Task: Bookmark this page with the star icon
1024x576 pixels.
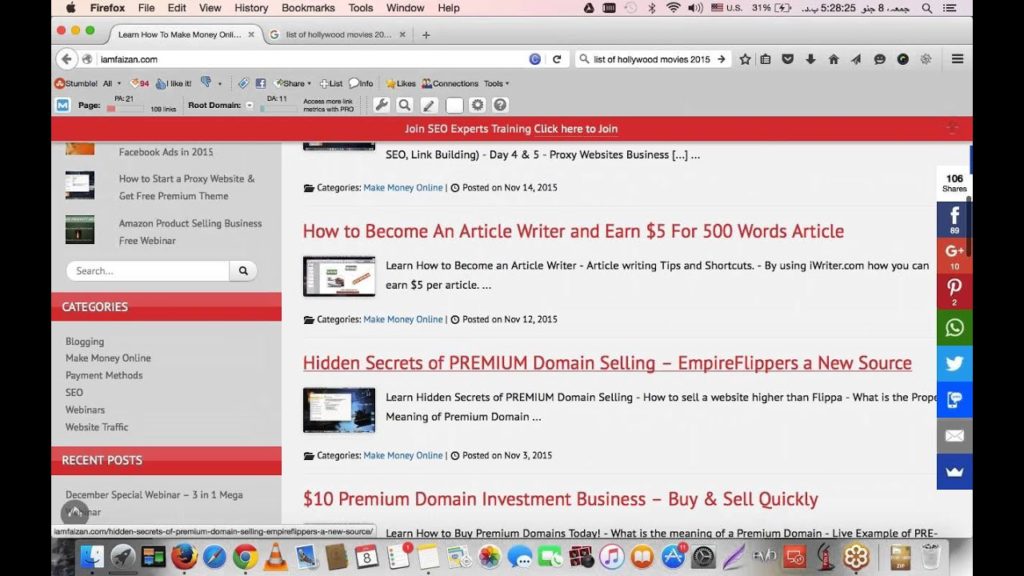Action: tap(745, 59)
